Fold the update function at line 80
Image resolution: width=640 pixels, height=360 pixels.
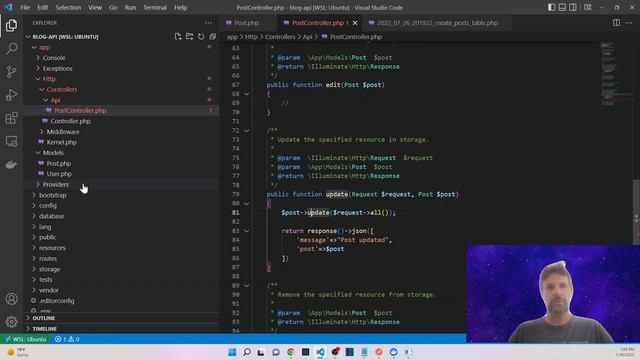(x=247, y=203)
